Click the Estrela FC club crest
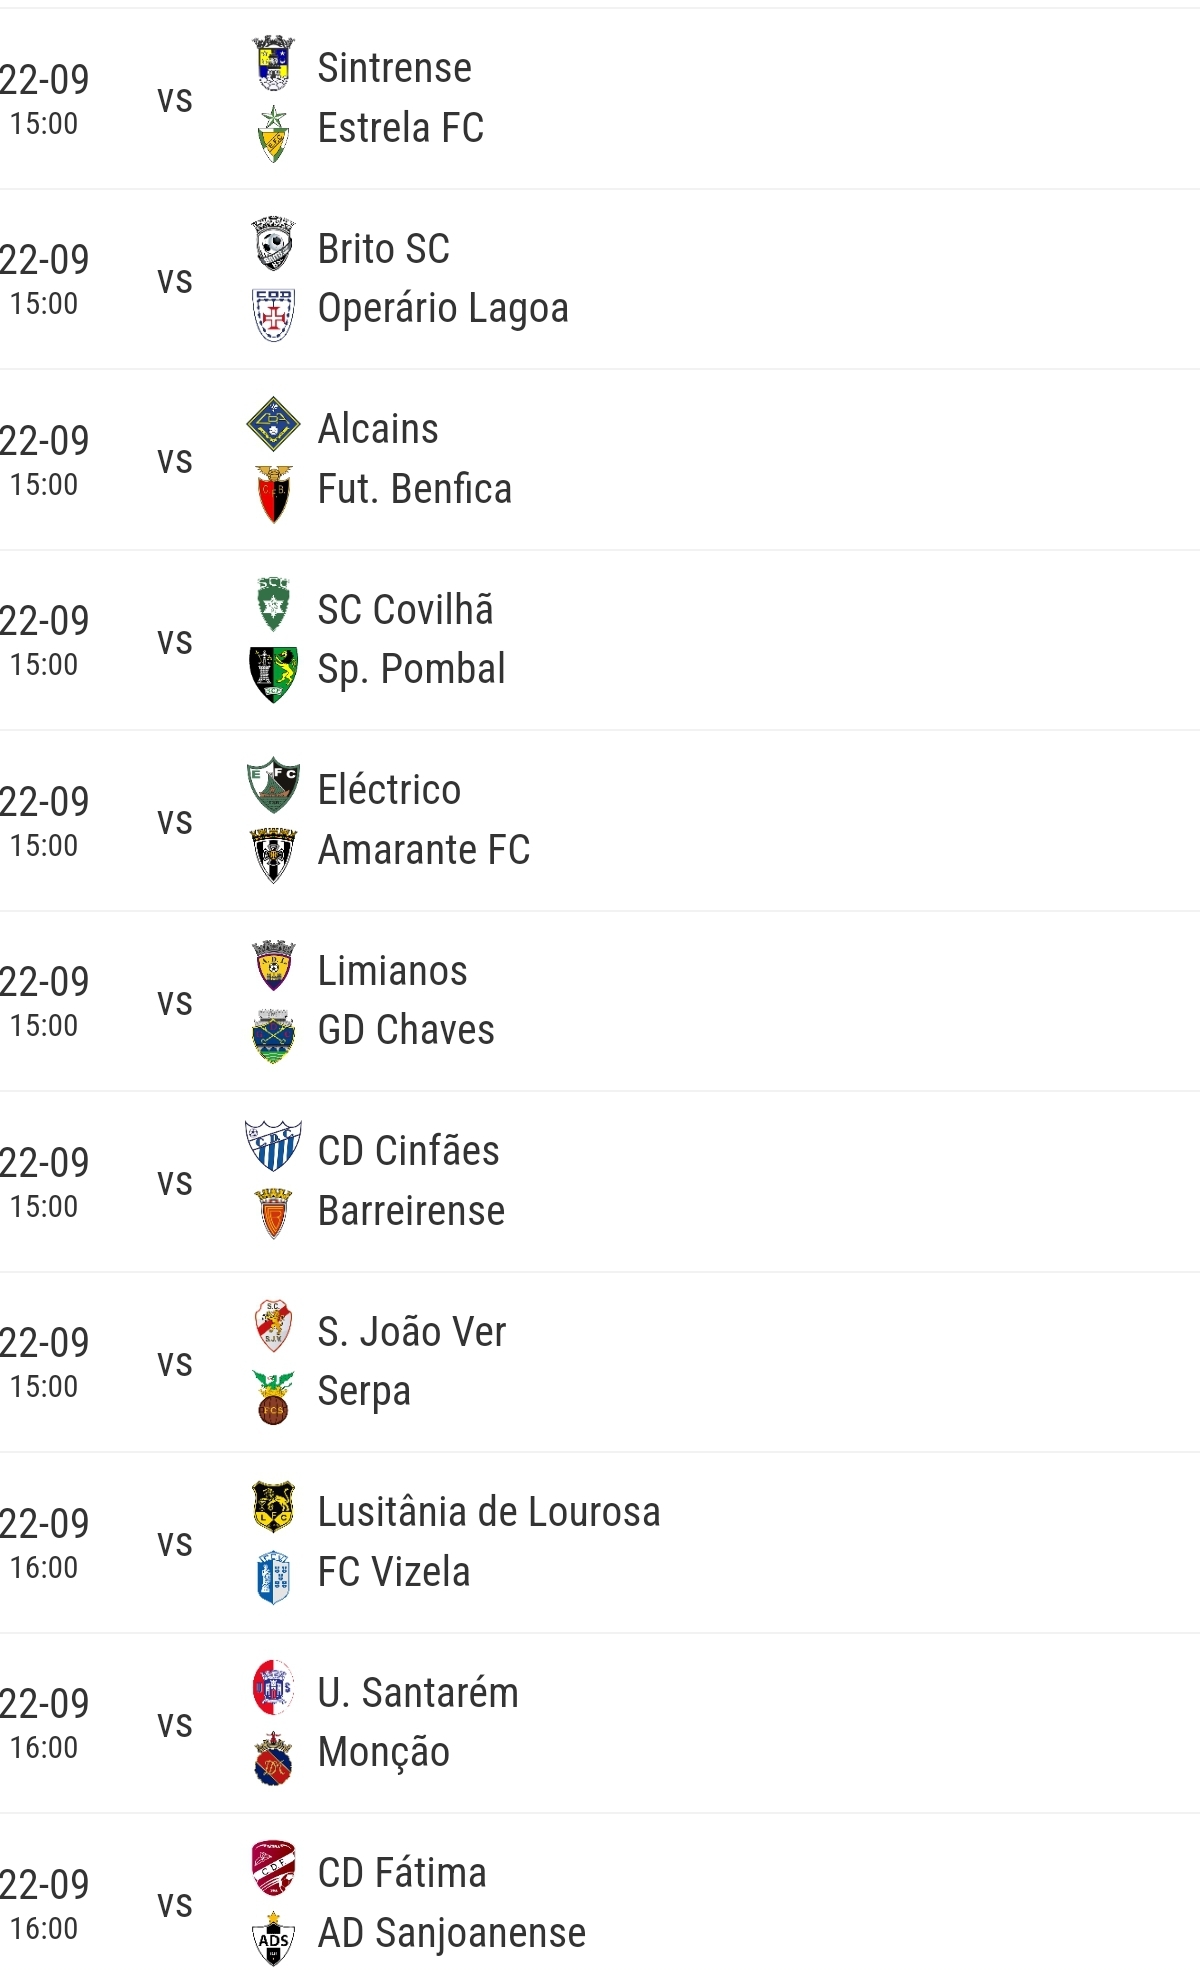Screen dimensions: 1200x1970 (273, 134)
